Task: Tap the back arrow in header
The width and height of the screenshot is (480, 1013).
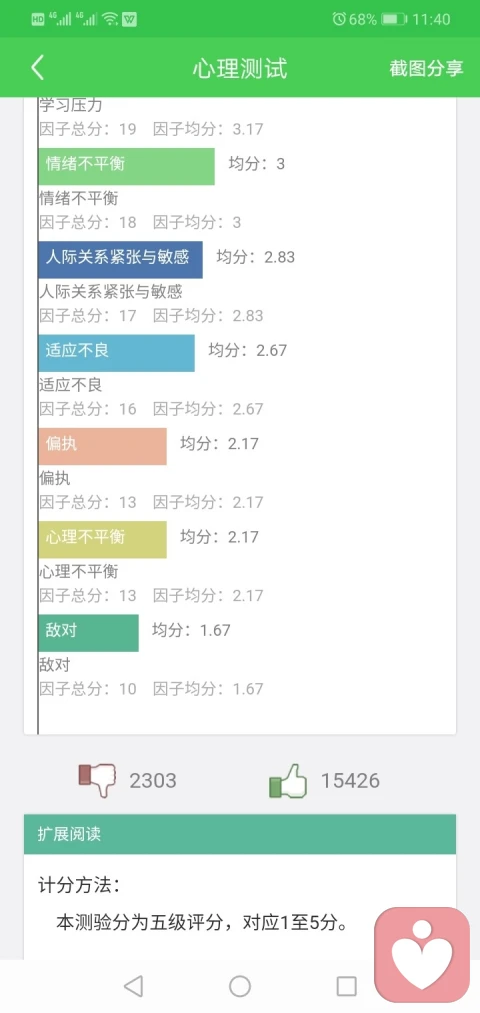Action: [x=37, y=68]
